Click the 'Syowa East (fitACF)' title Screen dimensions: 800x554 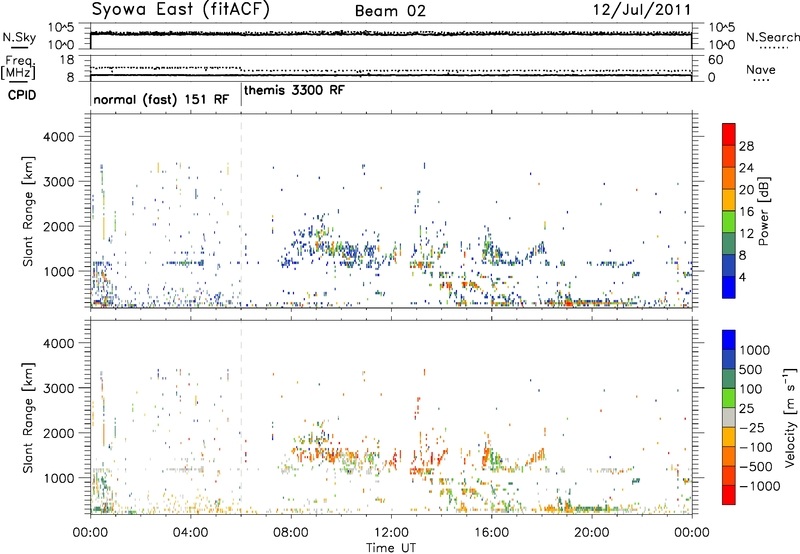pos(180,10)
